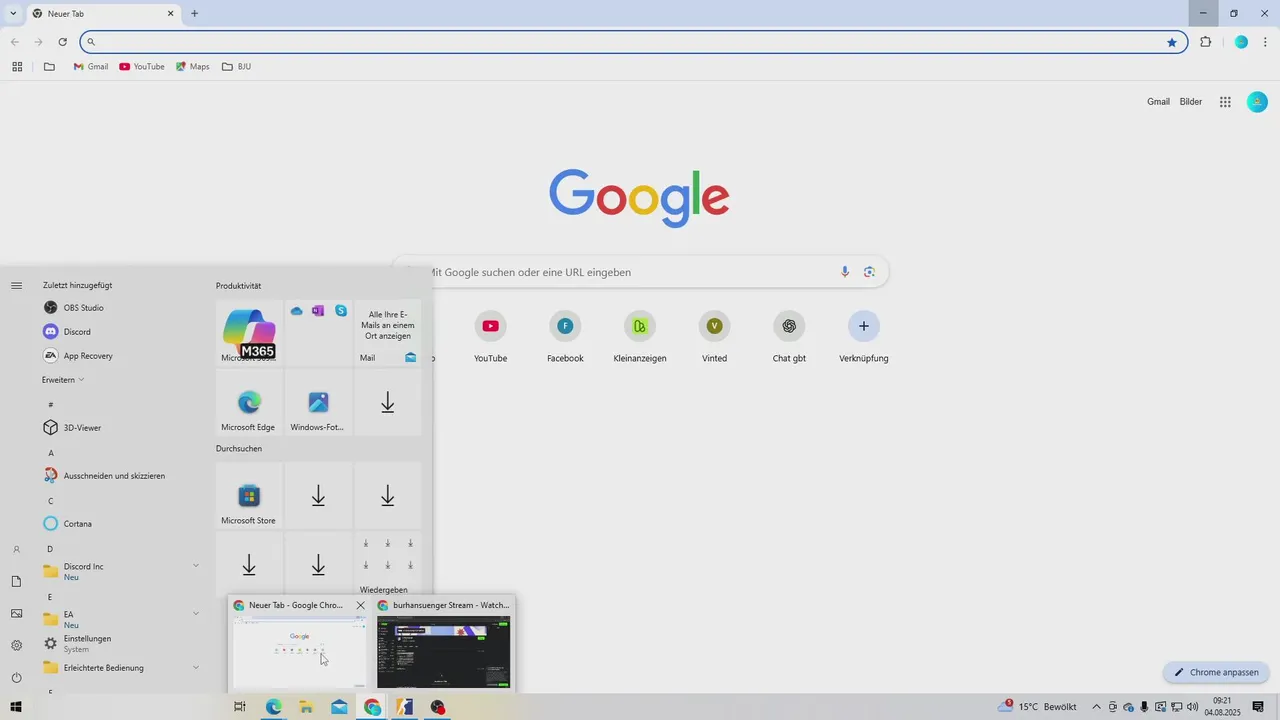Open the YouTube bookmark
This screenshot has width=1280, height=720.
142,67
